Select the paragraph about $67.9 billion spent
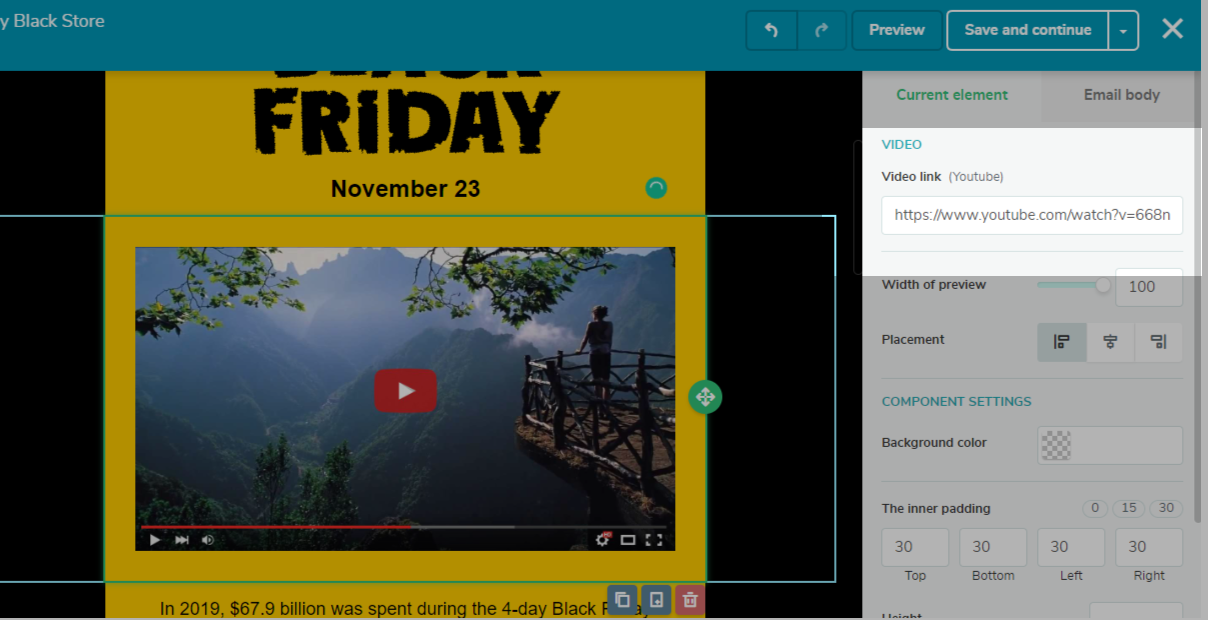 pyautogui.click(x=405, y=608)
